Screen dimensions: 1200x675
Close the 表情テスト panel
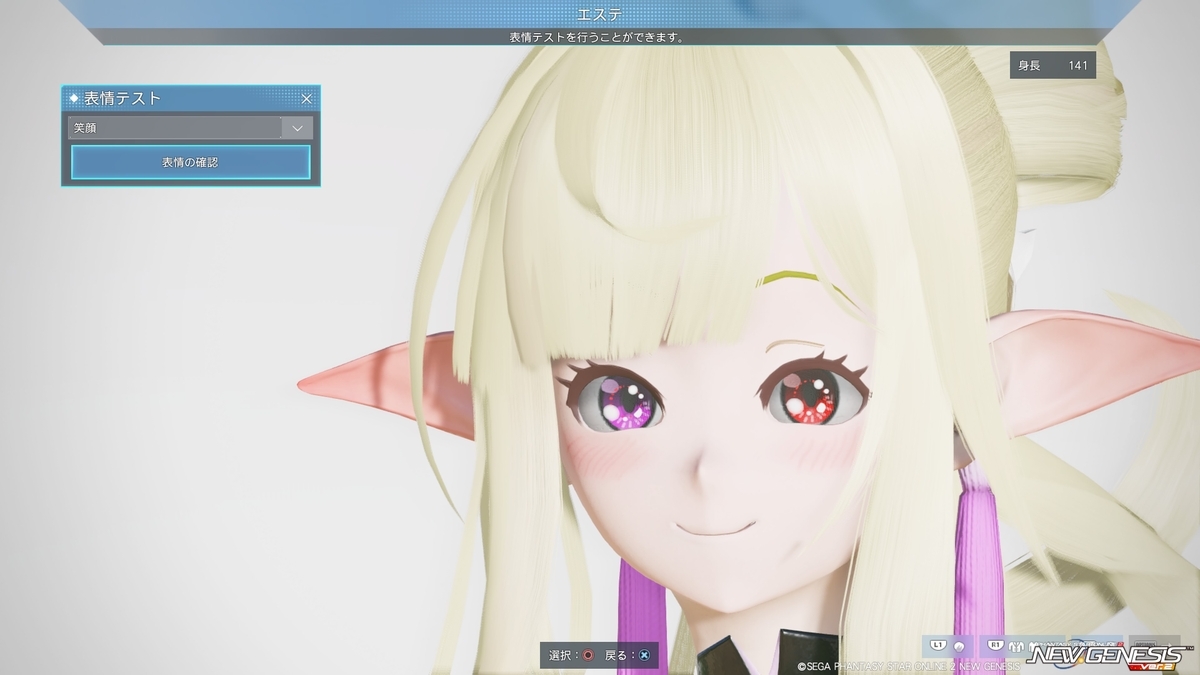307,99
